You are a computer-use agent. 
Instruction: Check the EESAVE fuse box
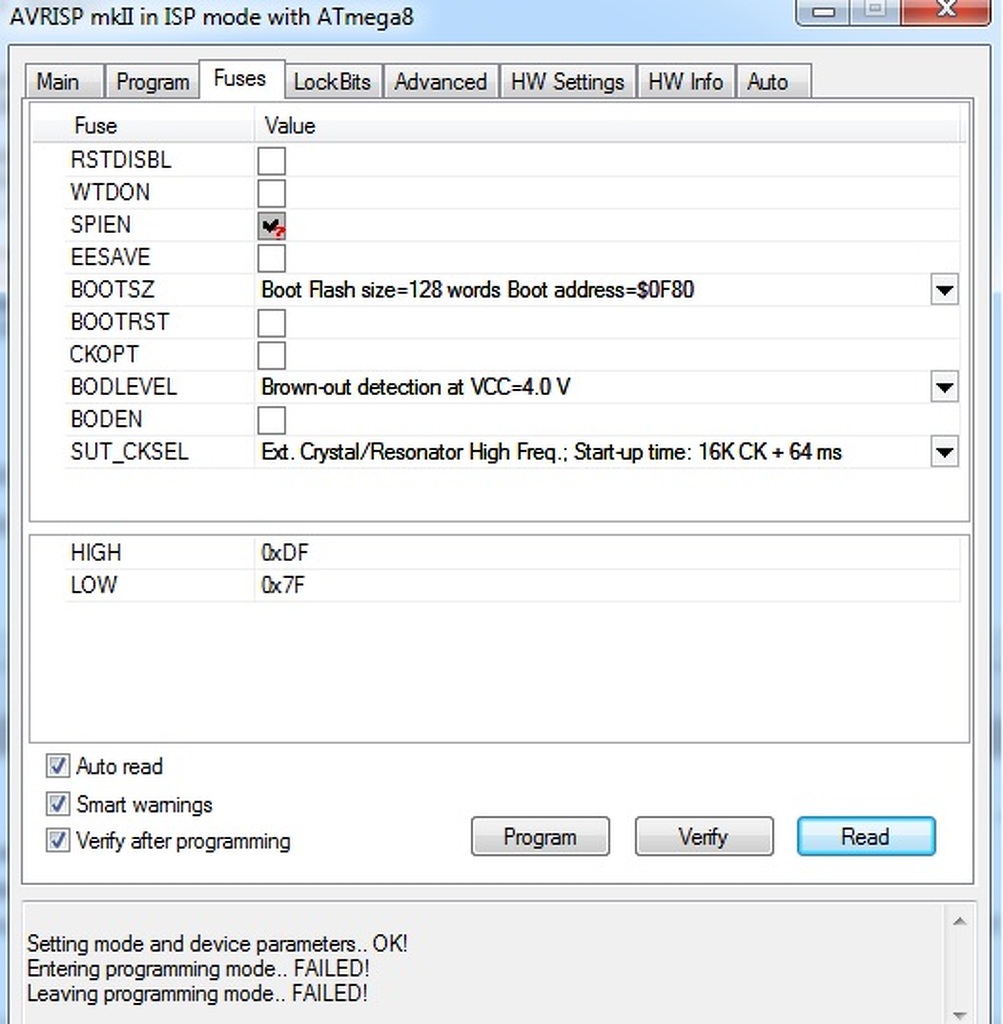pyautogui.click(x=272, y=258)
